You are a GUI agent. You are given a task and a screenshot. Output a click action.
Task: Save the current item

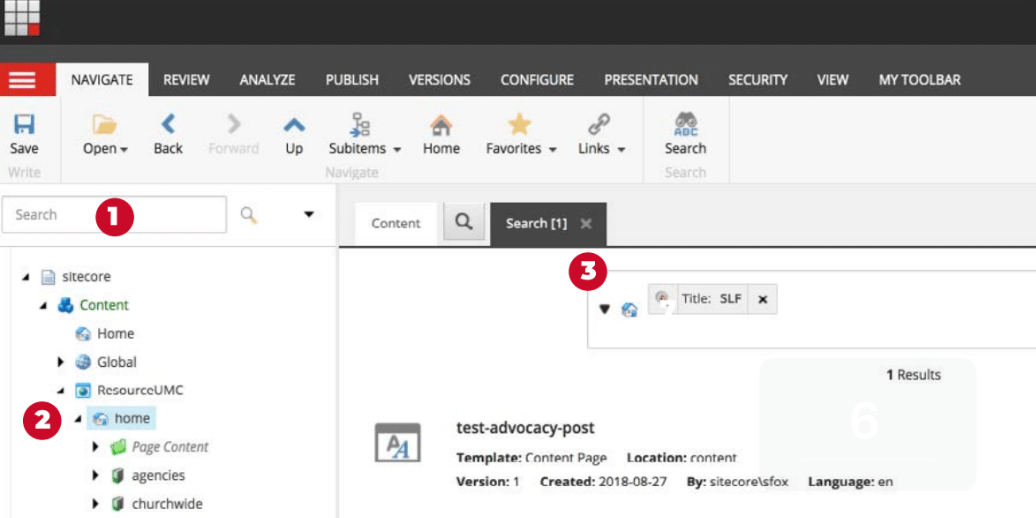[x=24, y=126]
